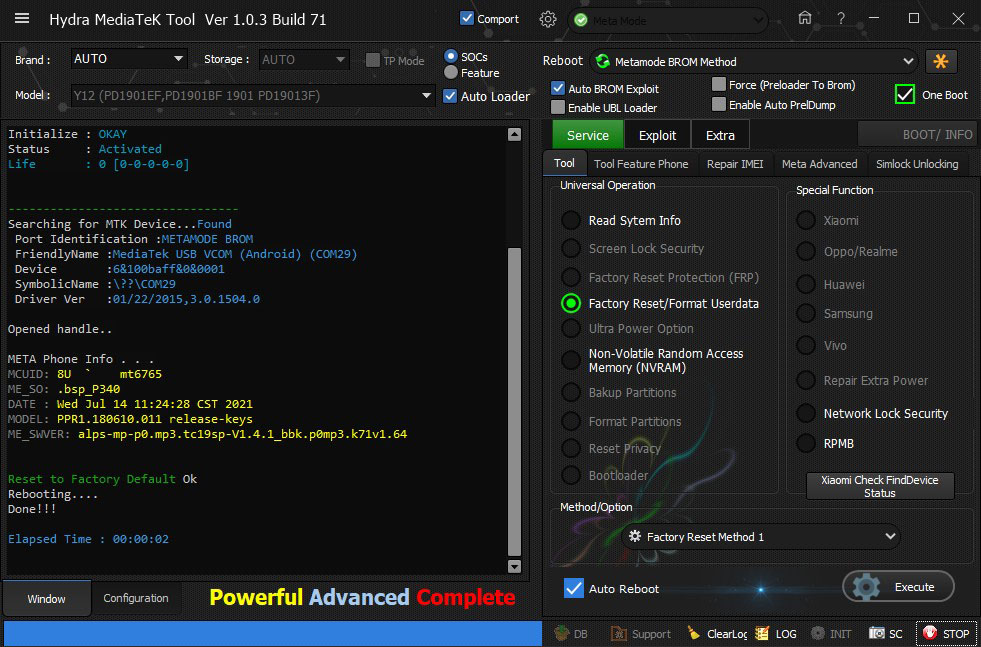Click log scrollbar up arrow
Viewport: 981px width, 647px height.
click(514, 134)
